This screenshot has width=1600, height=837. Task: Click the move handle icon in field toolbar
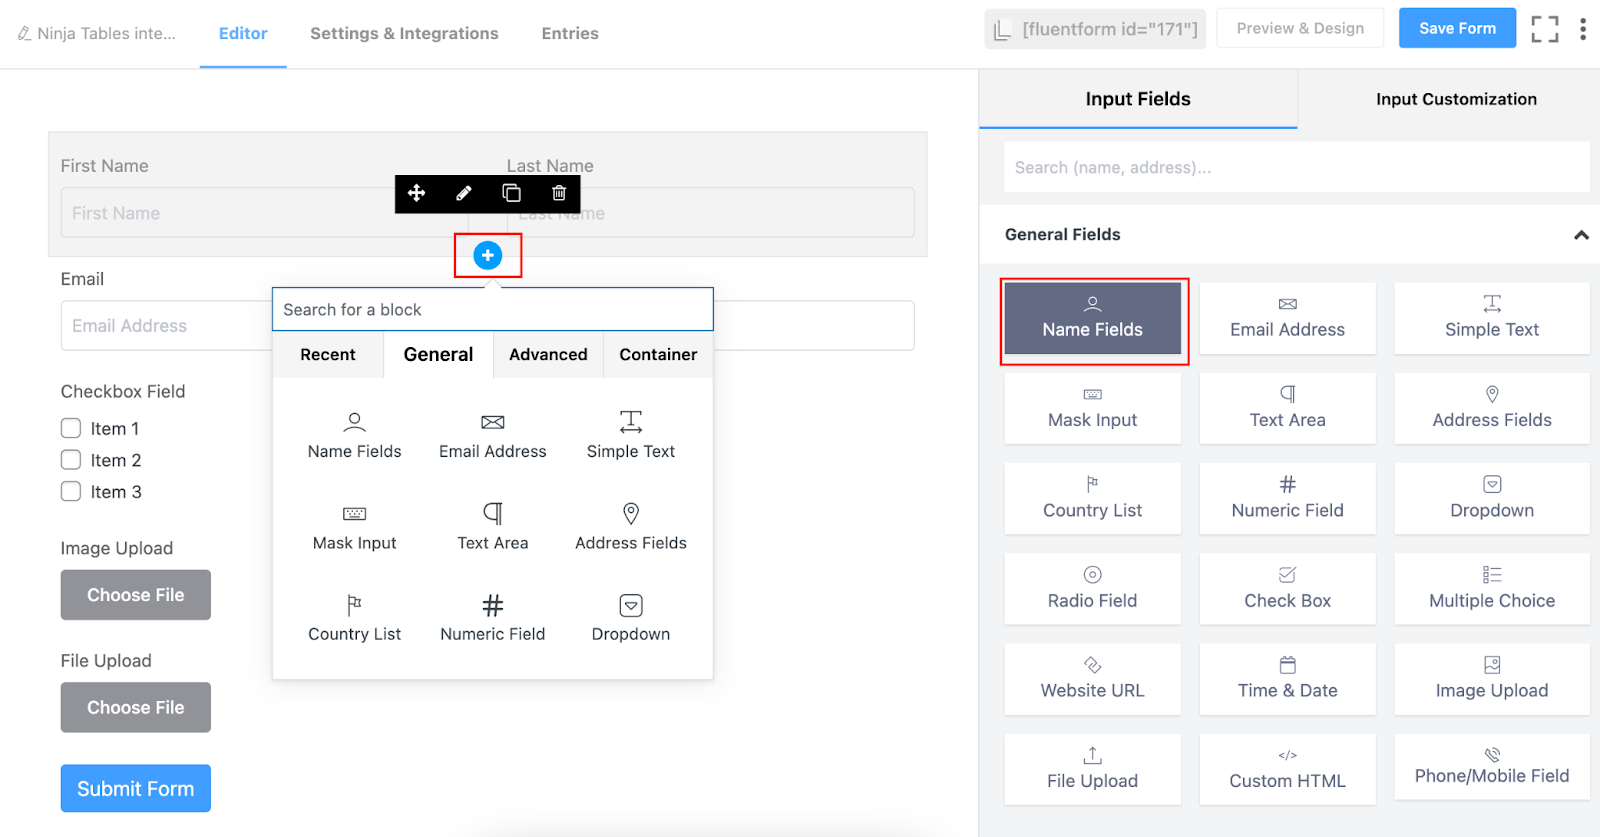417,193
